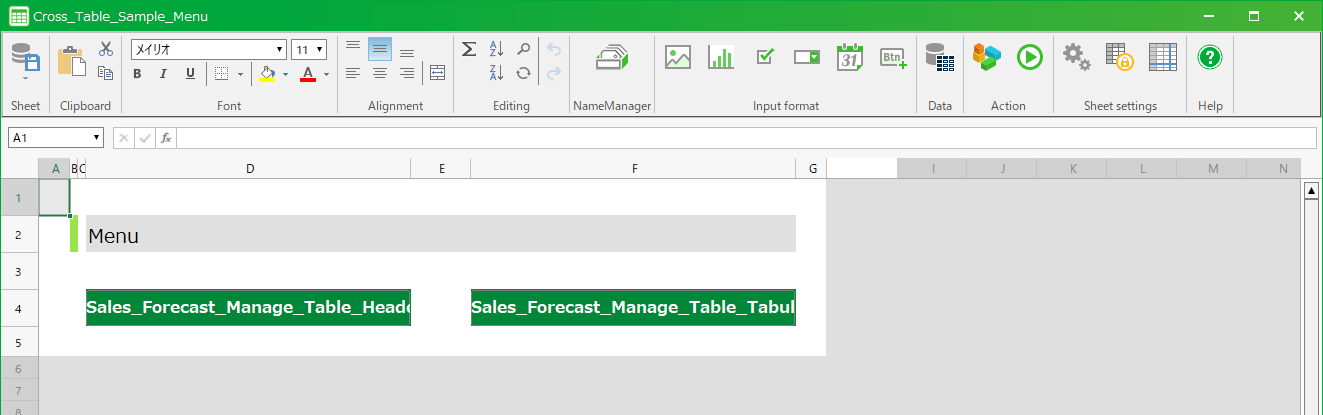Insert a chart input format
Image resolution: width=1323 pixels, height=415 pixels.
tap(721, 58)
